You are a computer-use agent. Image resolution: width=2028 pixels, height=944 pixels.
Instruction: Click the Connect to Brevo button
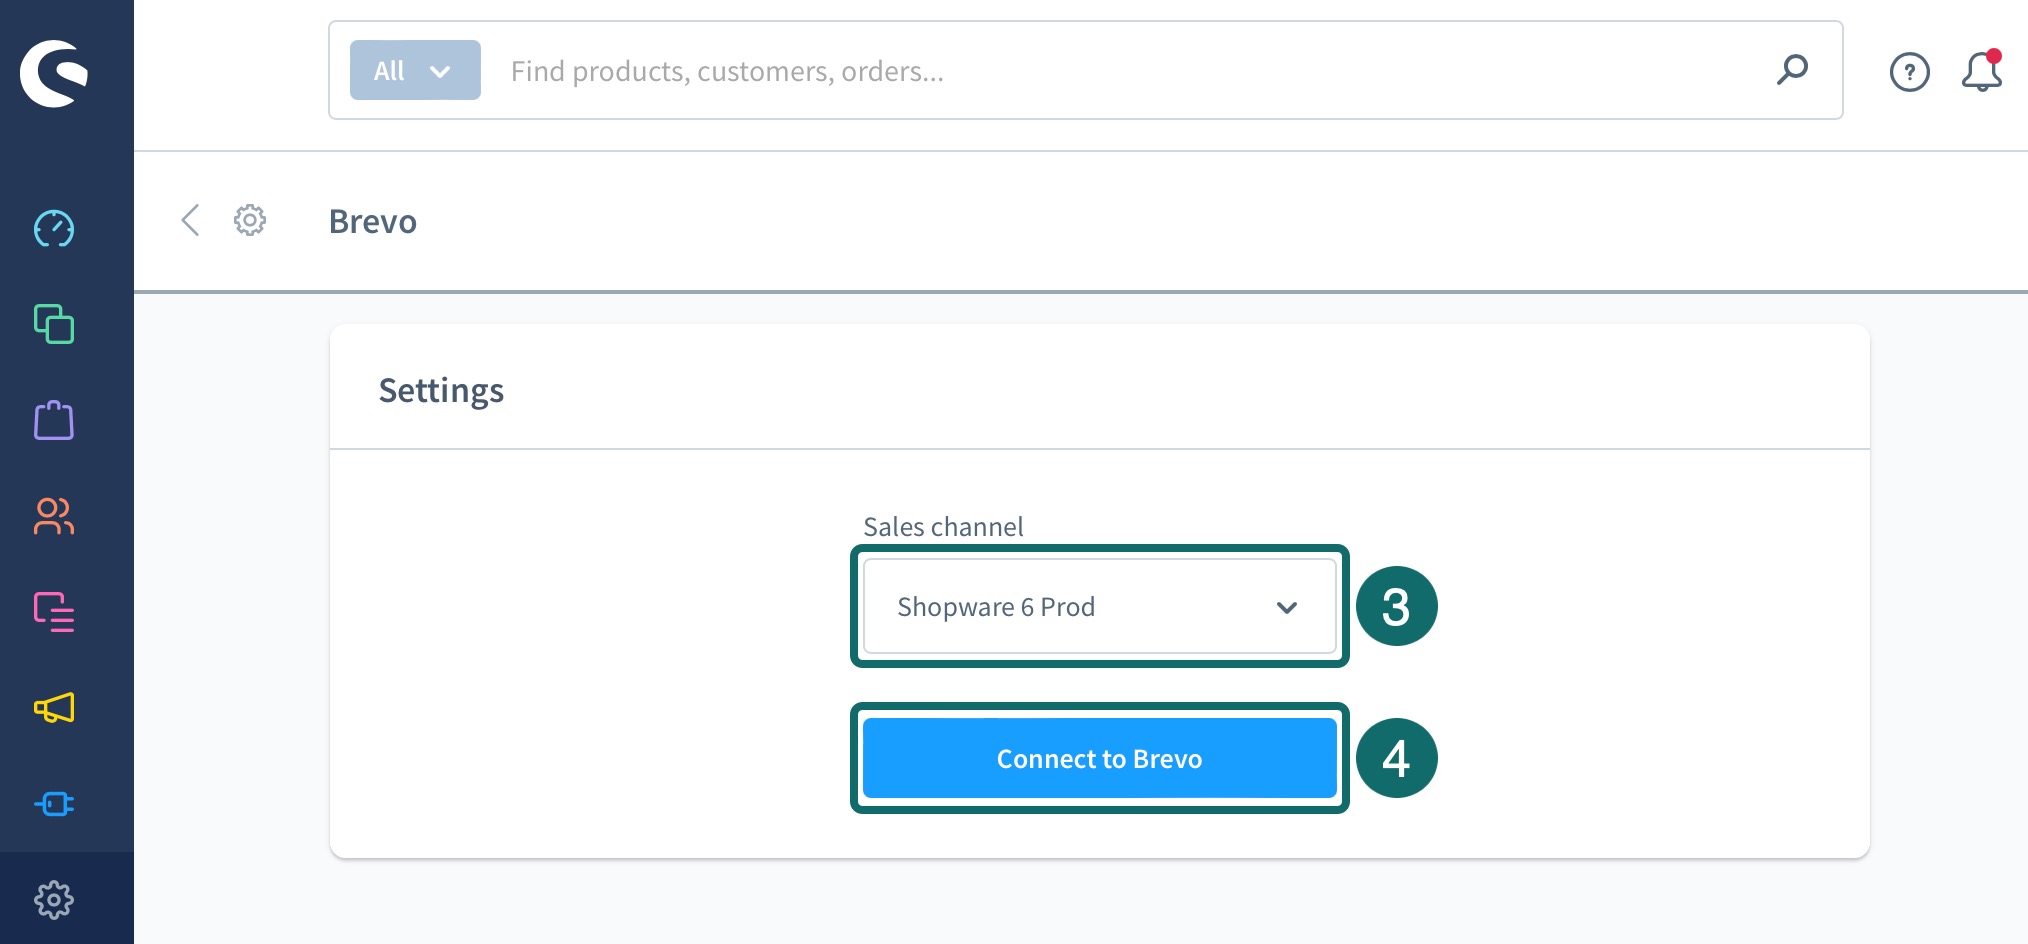[1100, 759]
